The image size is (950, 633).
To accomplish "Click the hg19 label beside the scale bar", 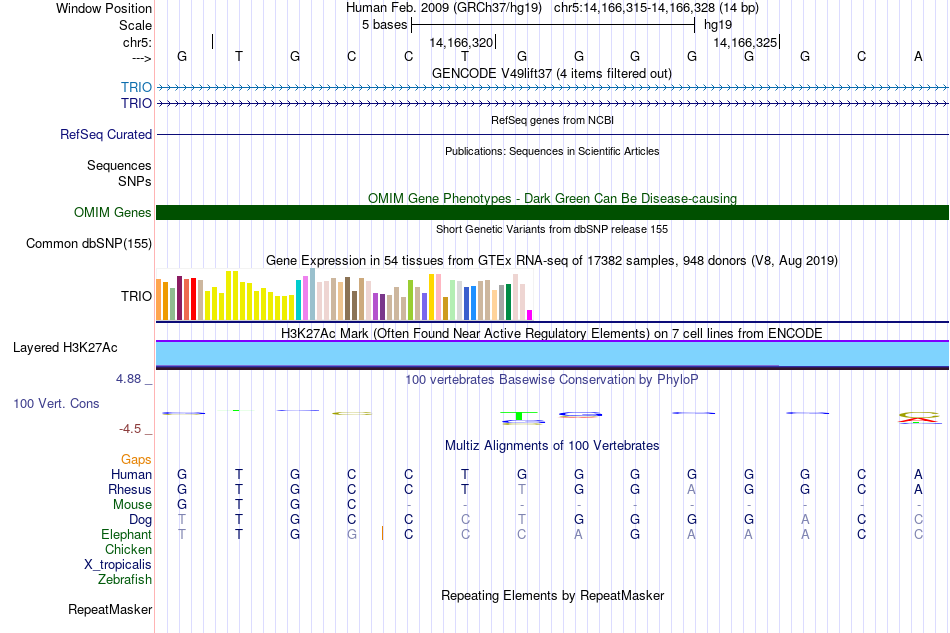I will [718, 25].
